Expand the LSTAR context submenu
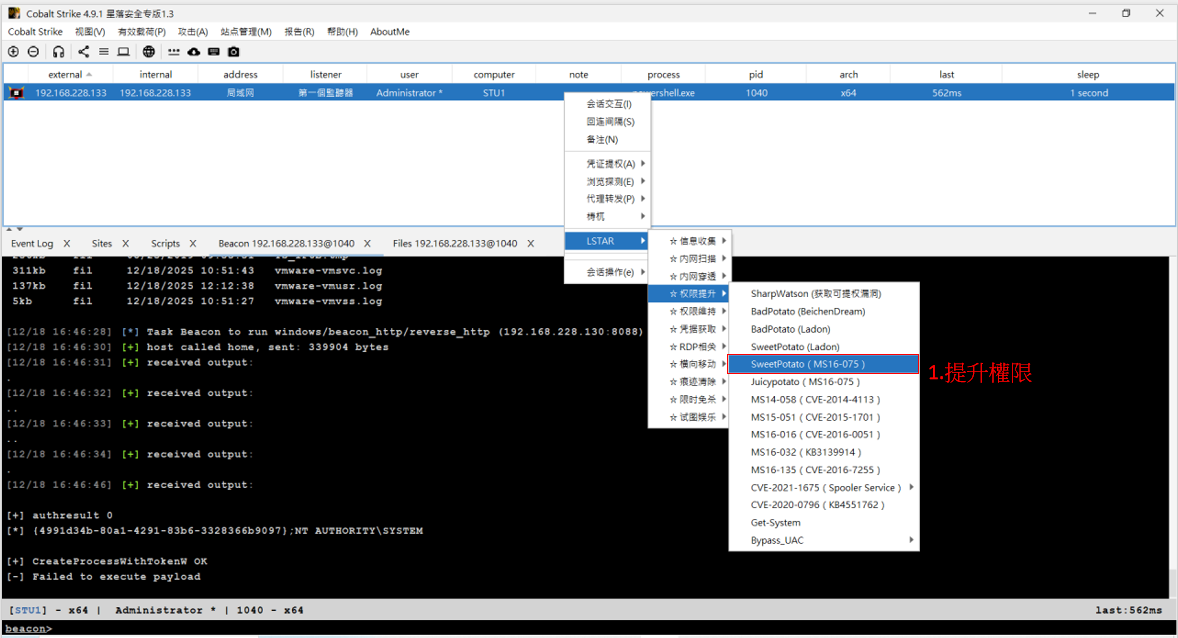1178x638 pixels. pos(607,240)
